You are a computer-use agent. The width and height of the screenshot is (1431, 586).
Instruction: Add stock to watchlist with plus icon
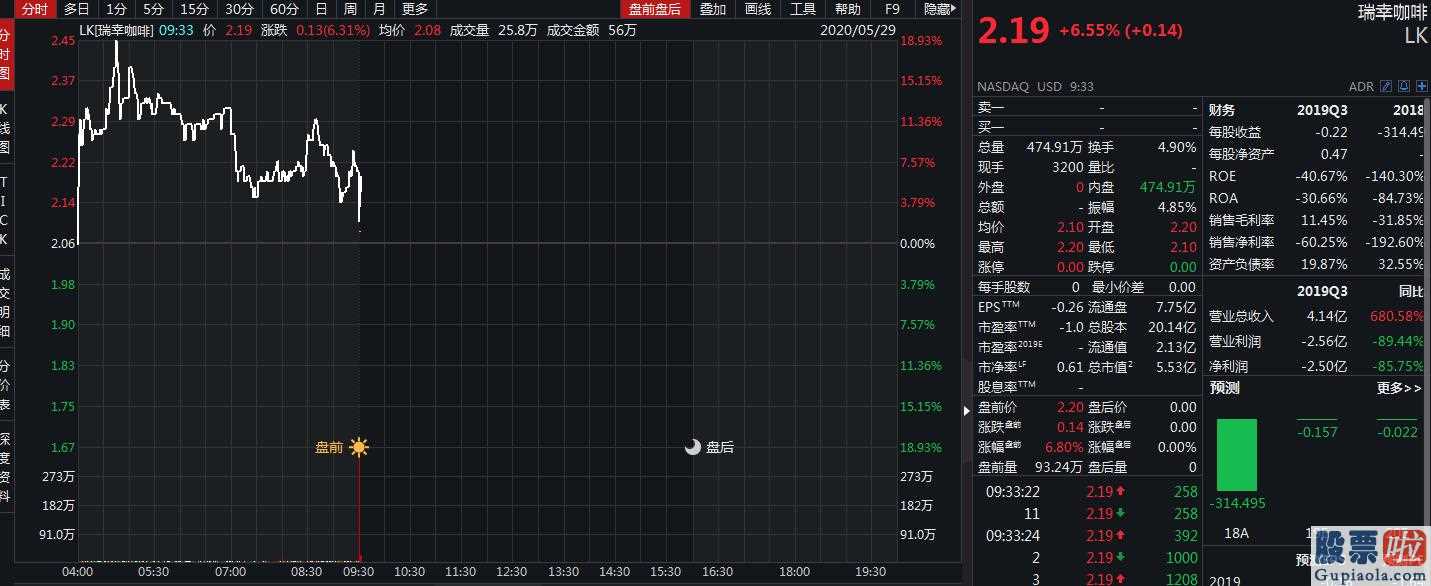click(1421, 87)
